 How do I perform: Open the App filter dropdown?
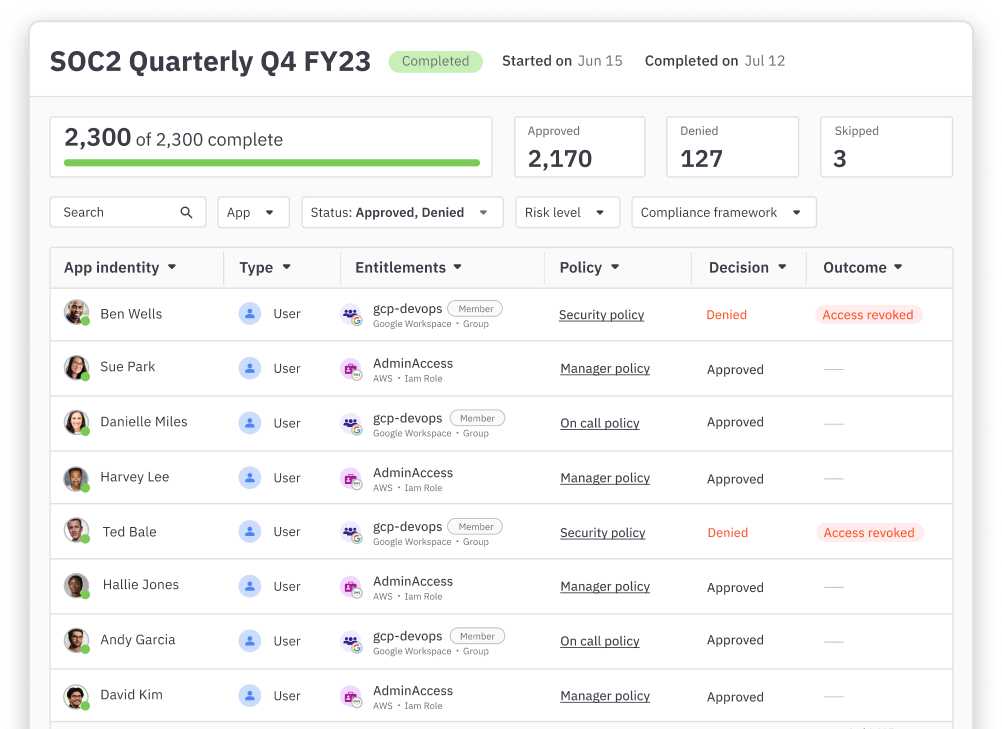tap(253, 212)
